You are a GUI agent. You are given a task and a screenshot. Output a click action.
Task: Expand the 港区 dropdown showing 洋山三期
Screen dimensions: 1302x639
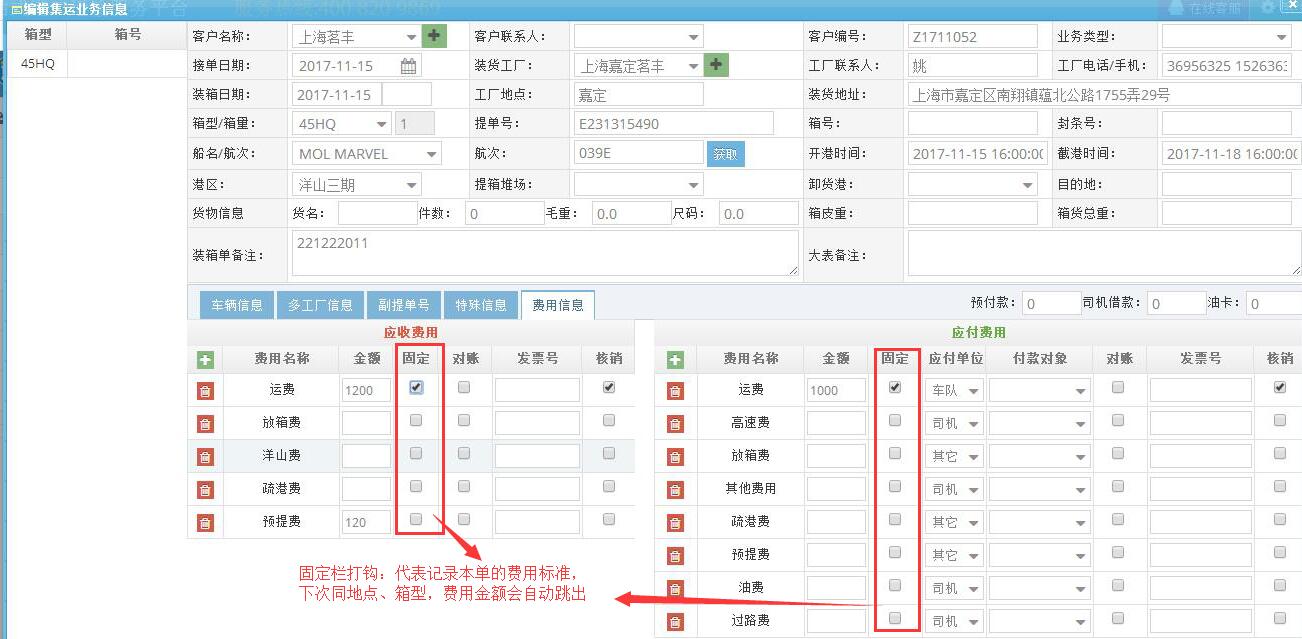click(357, 185)
